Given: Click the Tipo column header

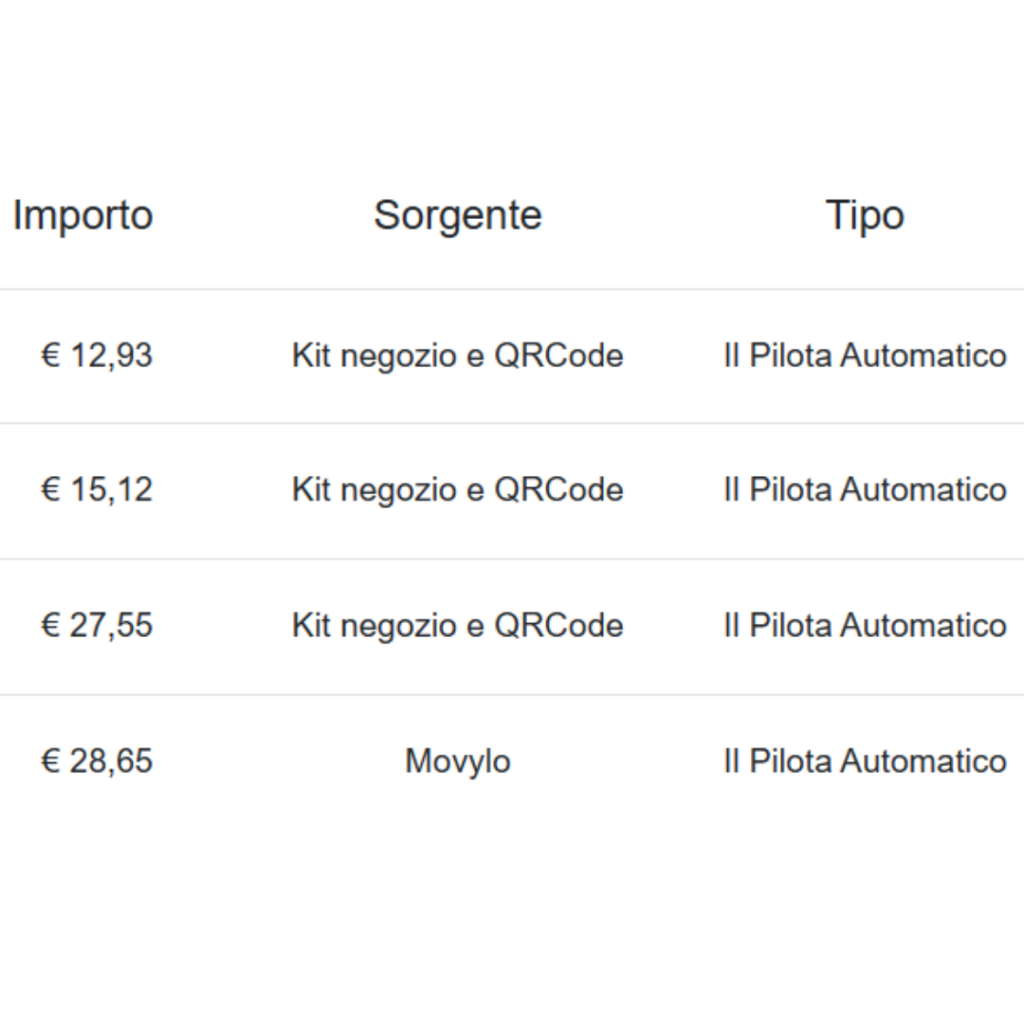Looking at the screenshot, I should [x=865, y=216].
